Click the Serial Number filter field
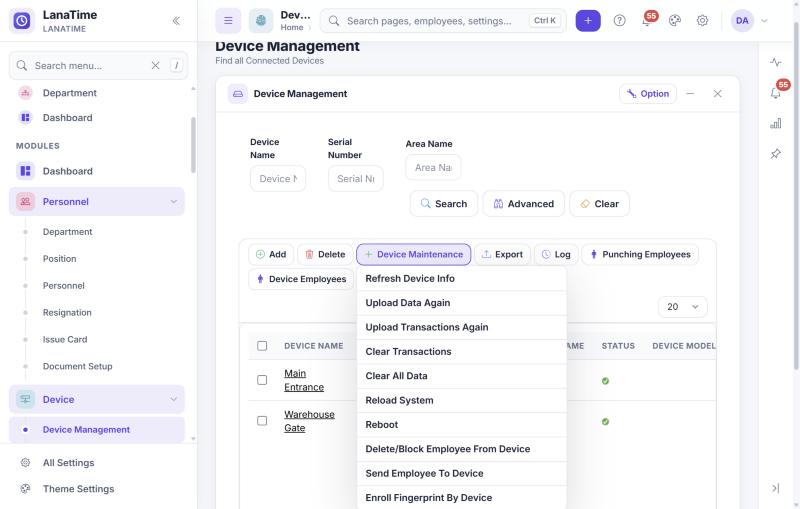800x509 pixels. click(356, 179)
